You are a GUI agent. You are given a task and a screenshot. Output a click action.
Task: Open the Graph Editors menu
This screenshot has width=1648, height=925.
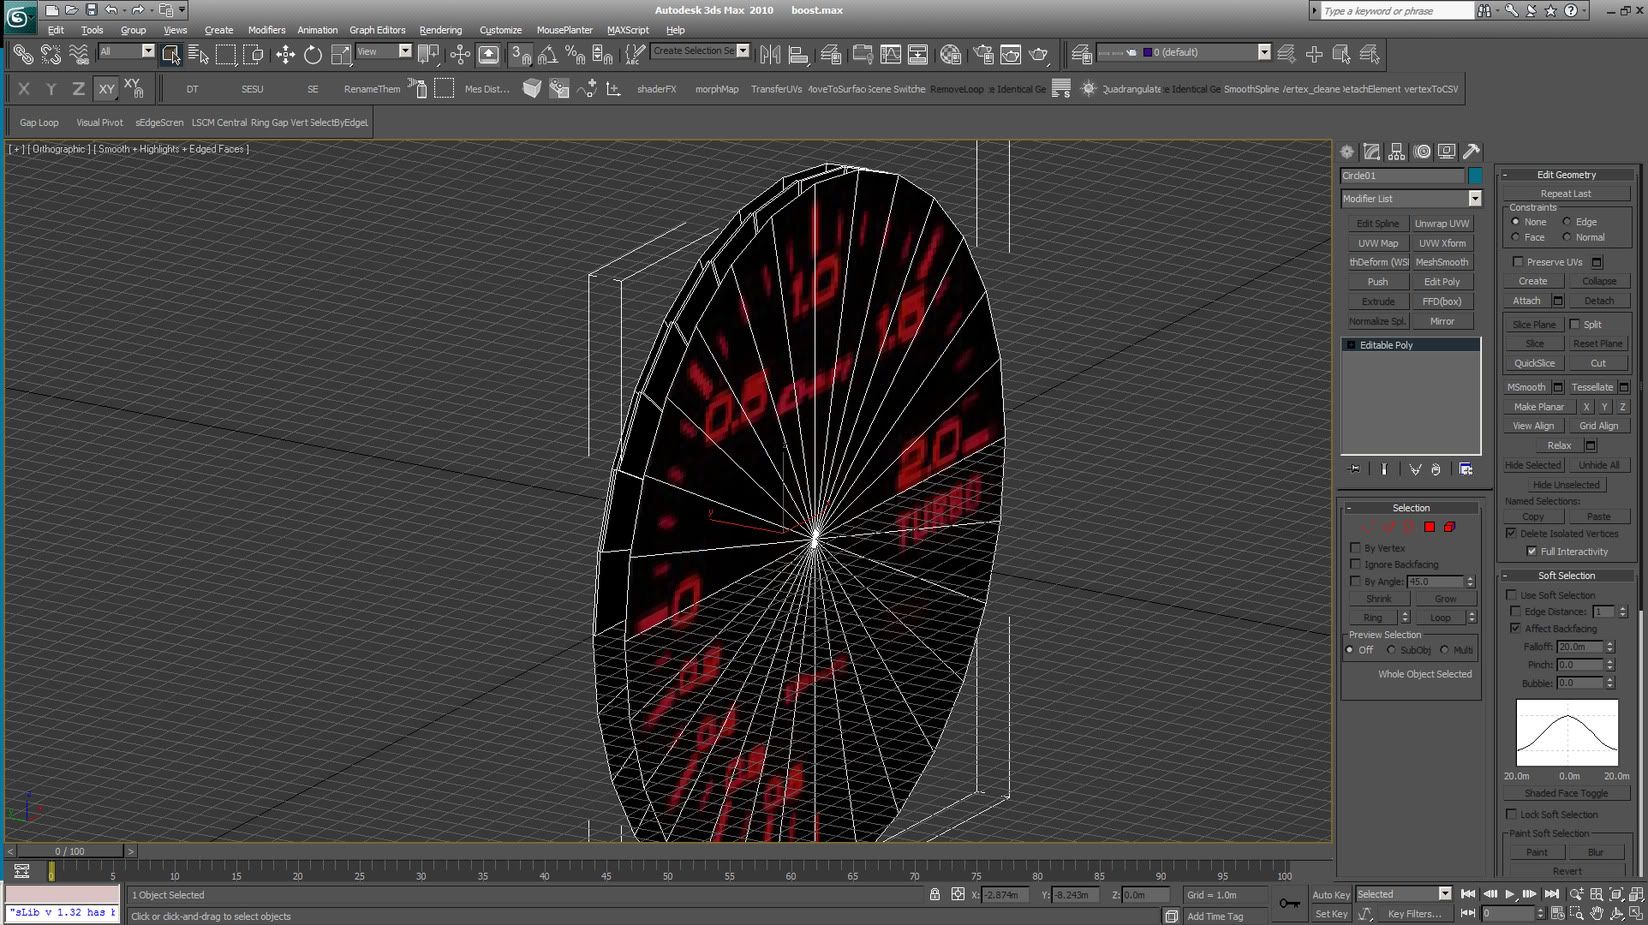click(x=377, y=30)
